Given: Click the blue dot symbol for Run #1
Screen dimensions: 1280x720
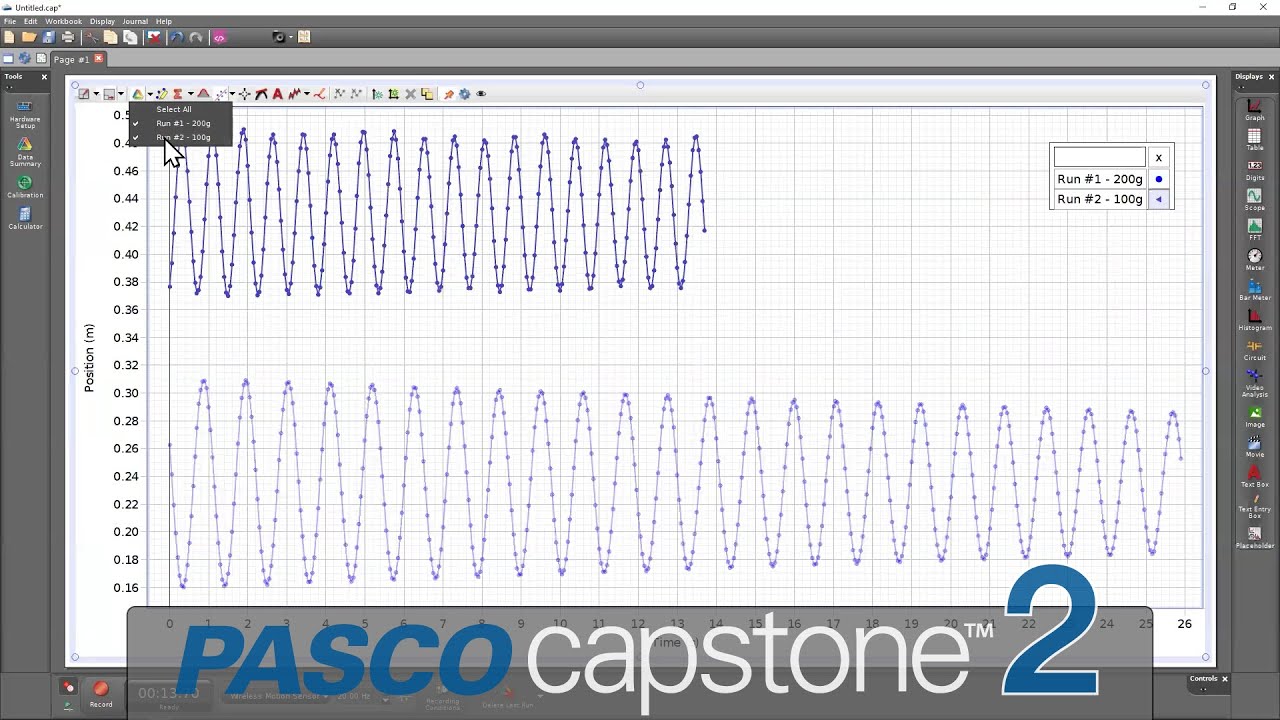Looking at the screenshot, I should coord(1159,179).
